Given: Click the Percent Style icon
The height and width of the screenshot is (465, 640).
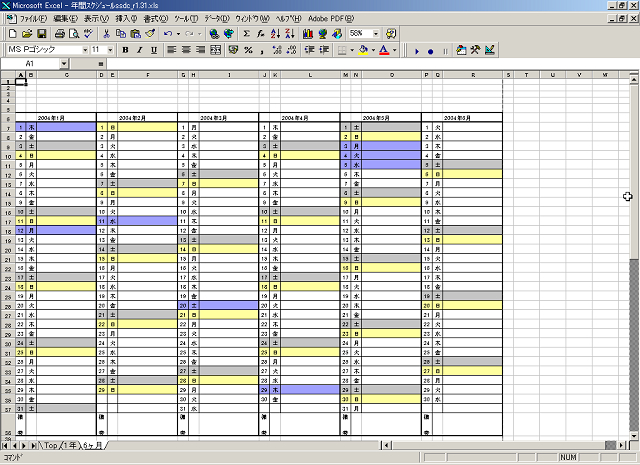Looking at the screenshot, I should 248,49.
